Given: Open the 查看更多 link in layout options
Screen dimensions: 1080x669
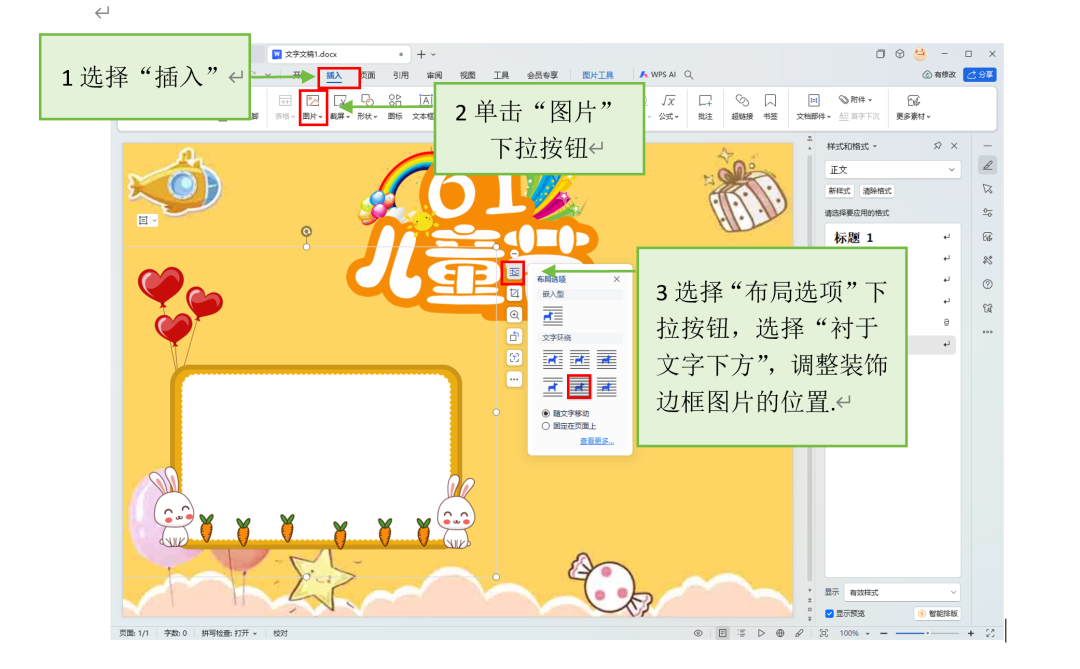Looking at the screenshot, I should pyautogui.click(x=596, y=441).
